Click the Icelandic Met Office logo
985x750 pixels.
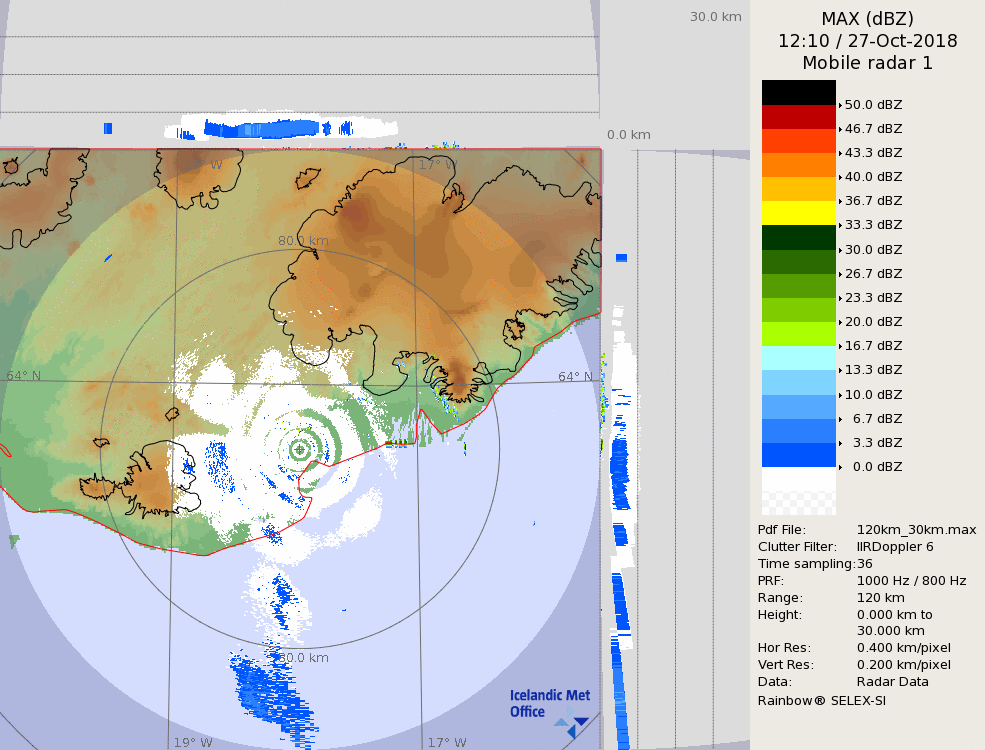click(x=549, y=705)
